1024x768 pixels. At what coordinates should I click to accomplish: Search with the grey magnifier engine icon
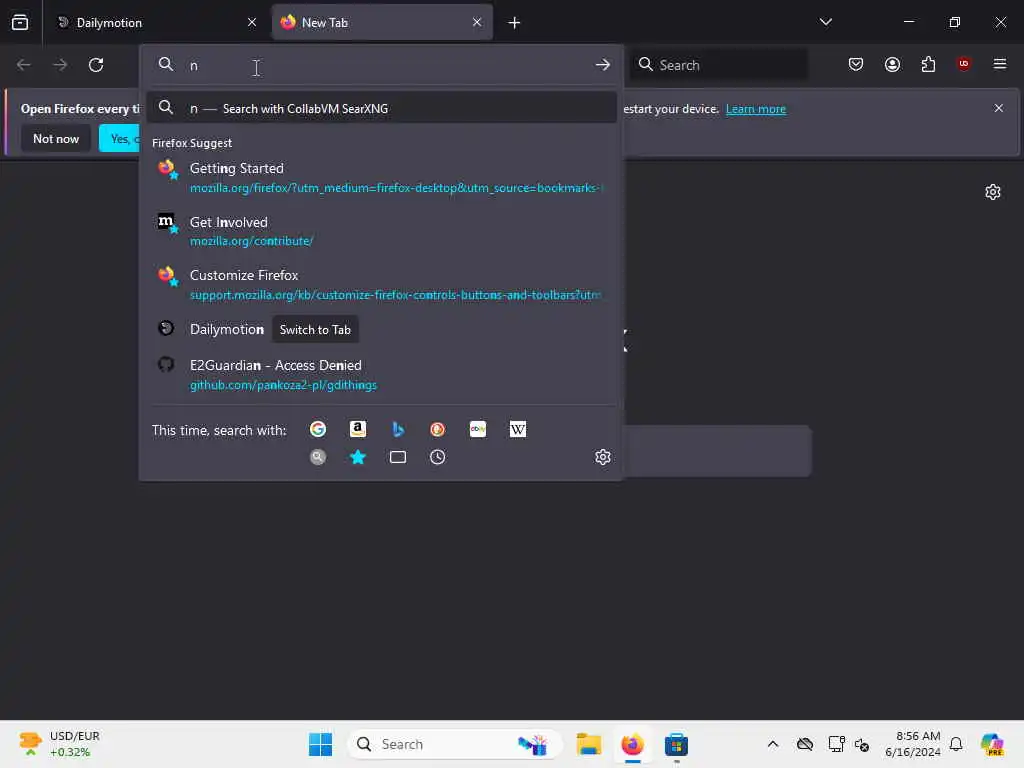[318, 457]
